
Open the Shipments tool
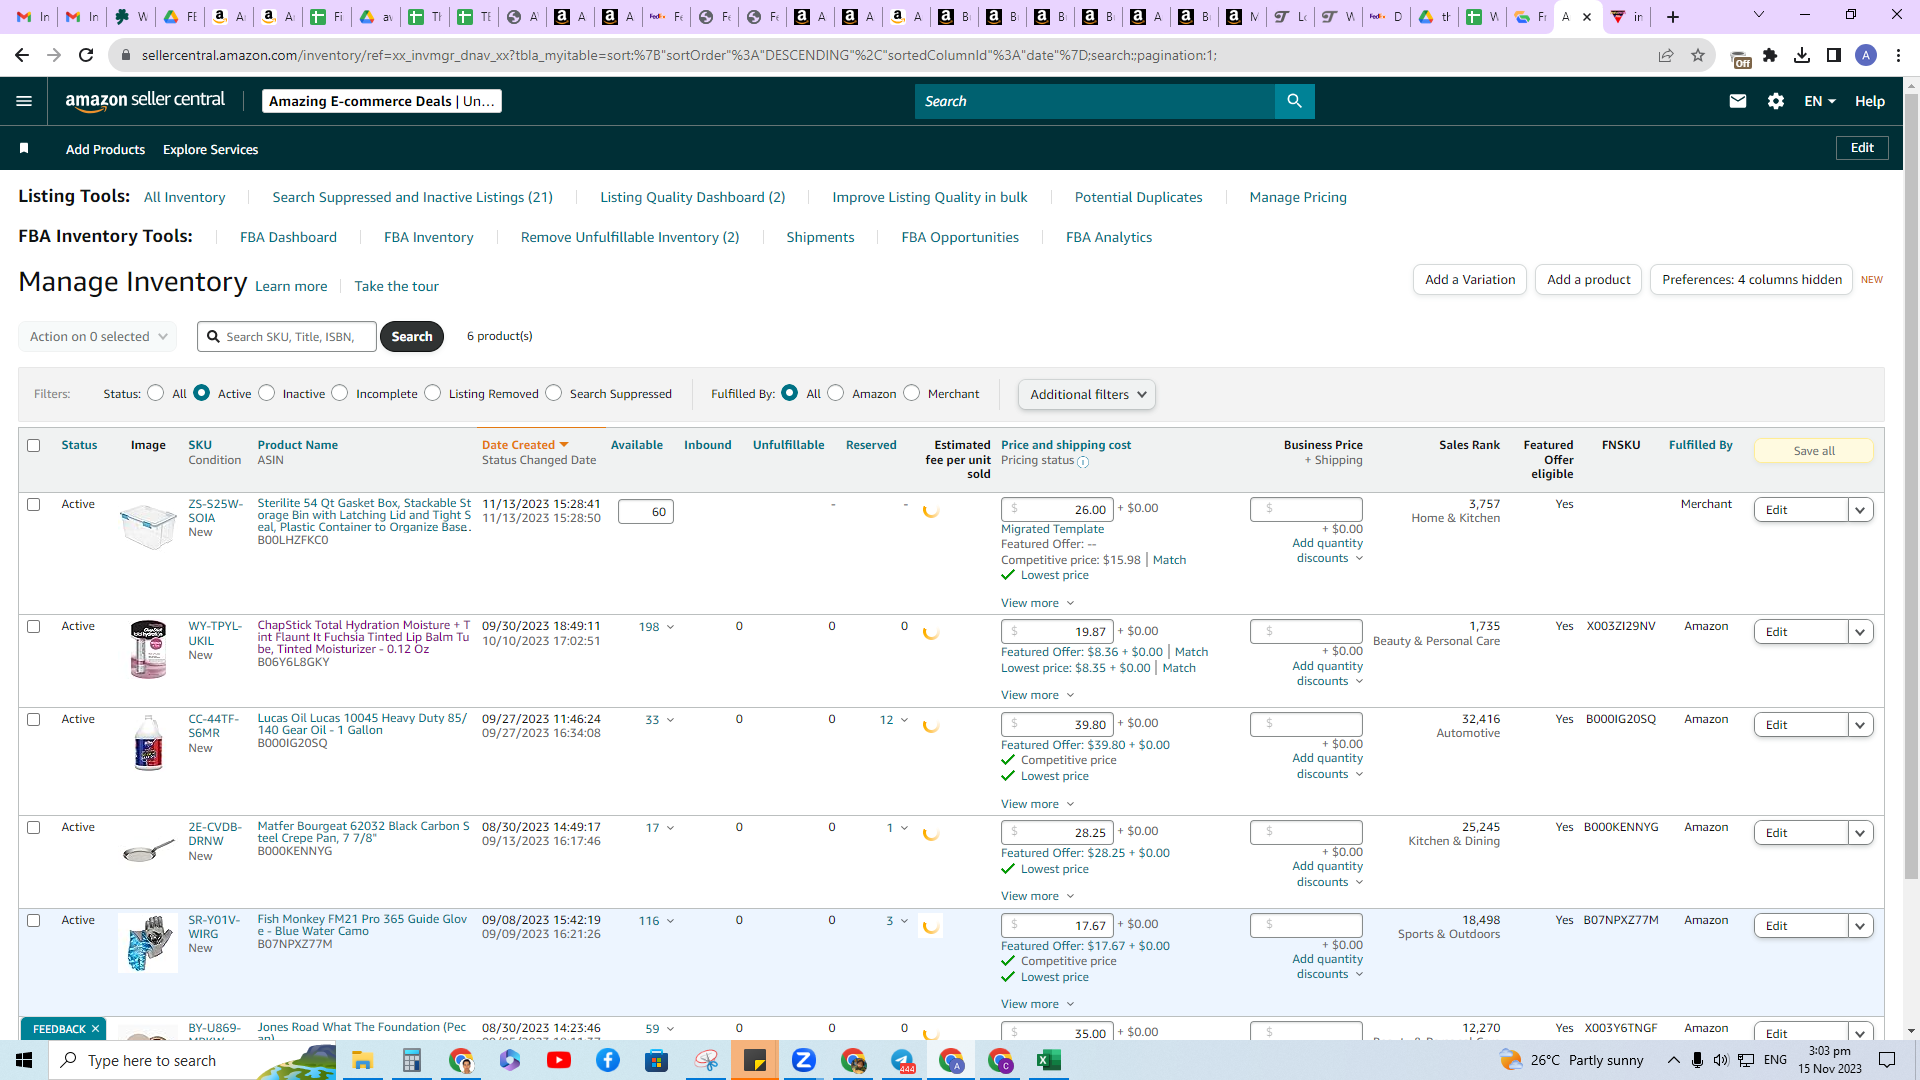[820, 237]
